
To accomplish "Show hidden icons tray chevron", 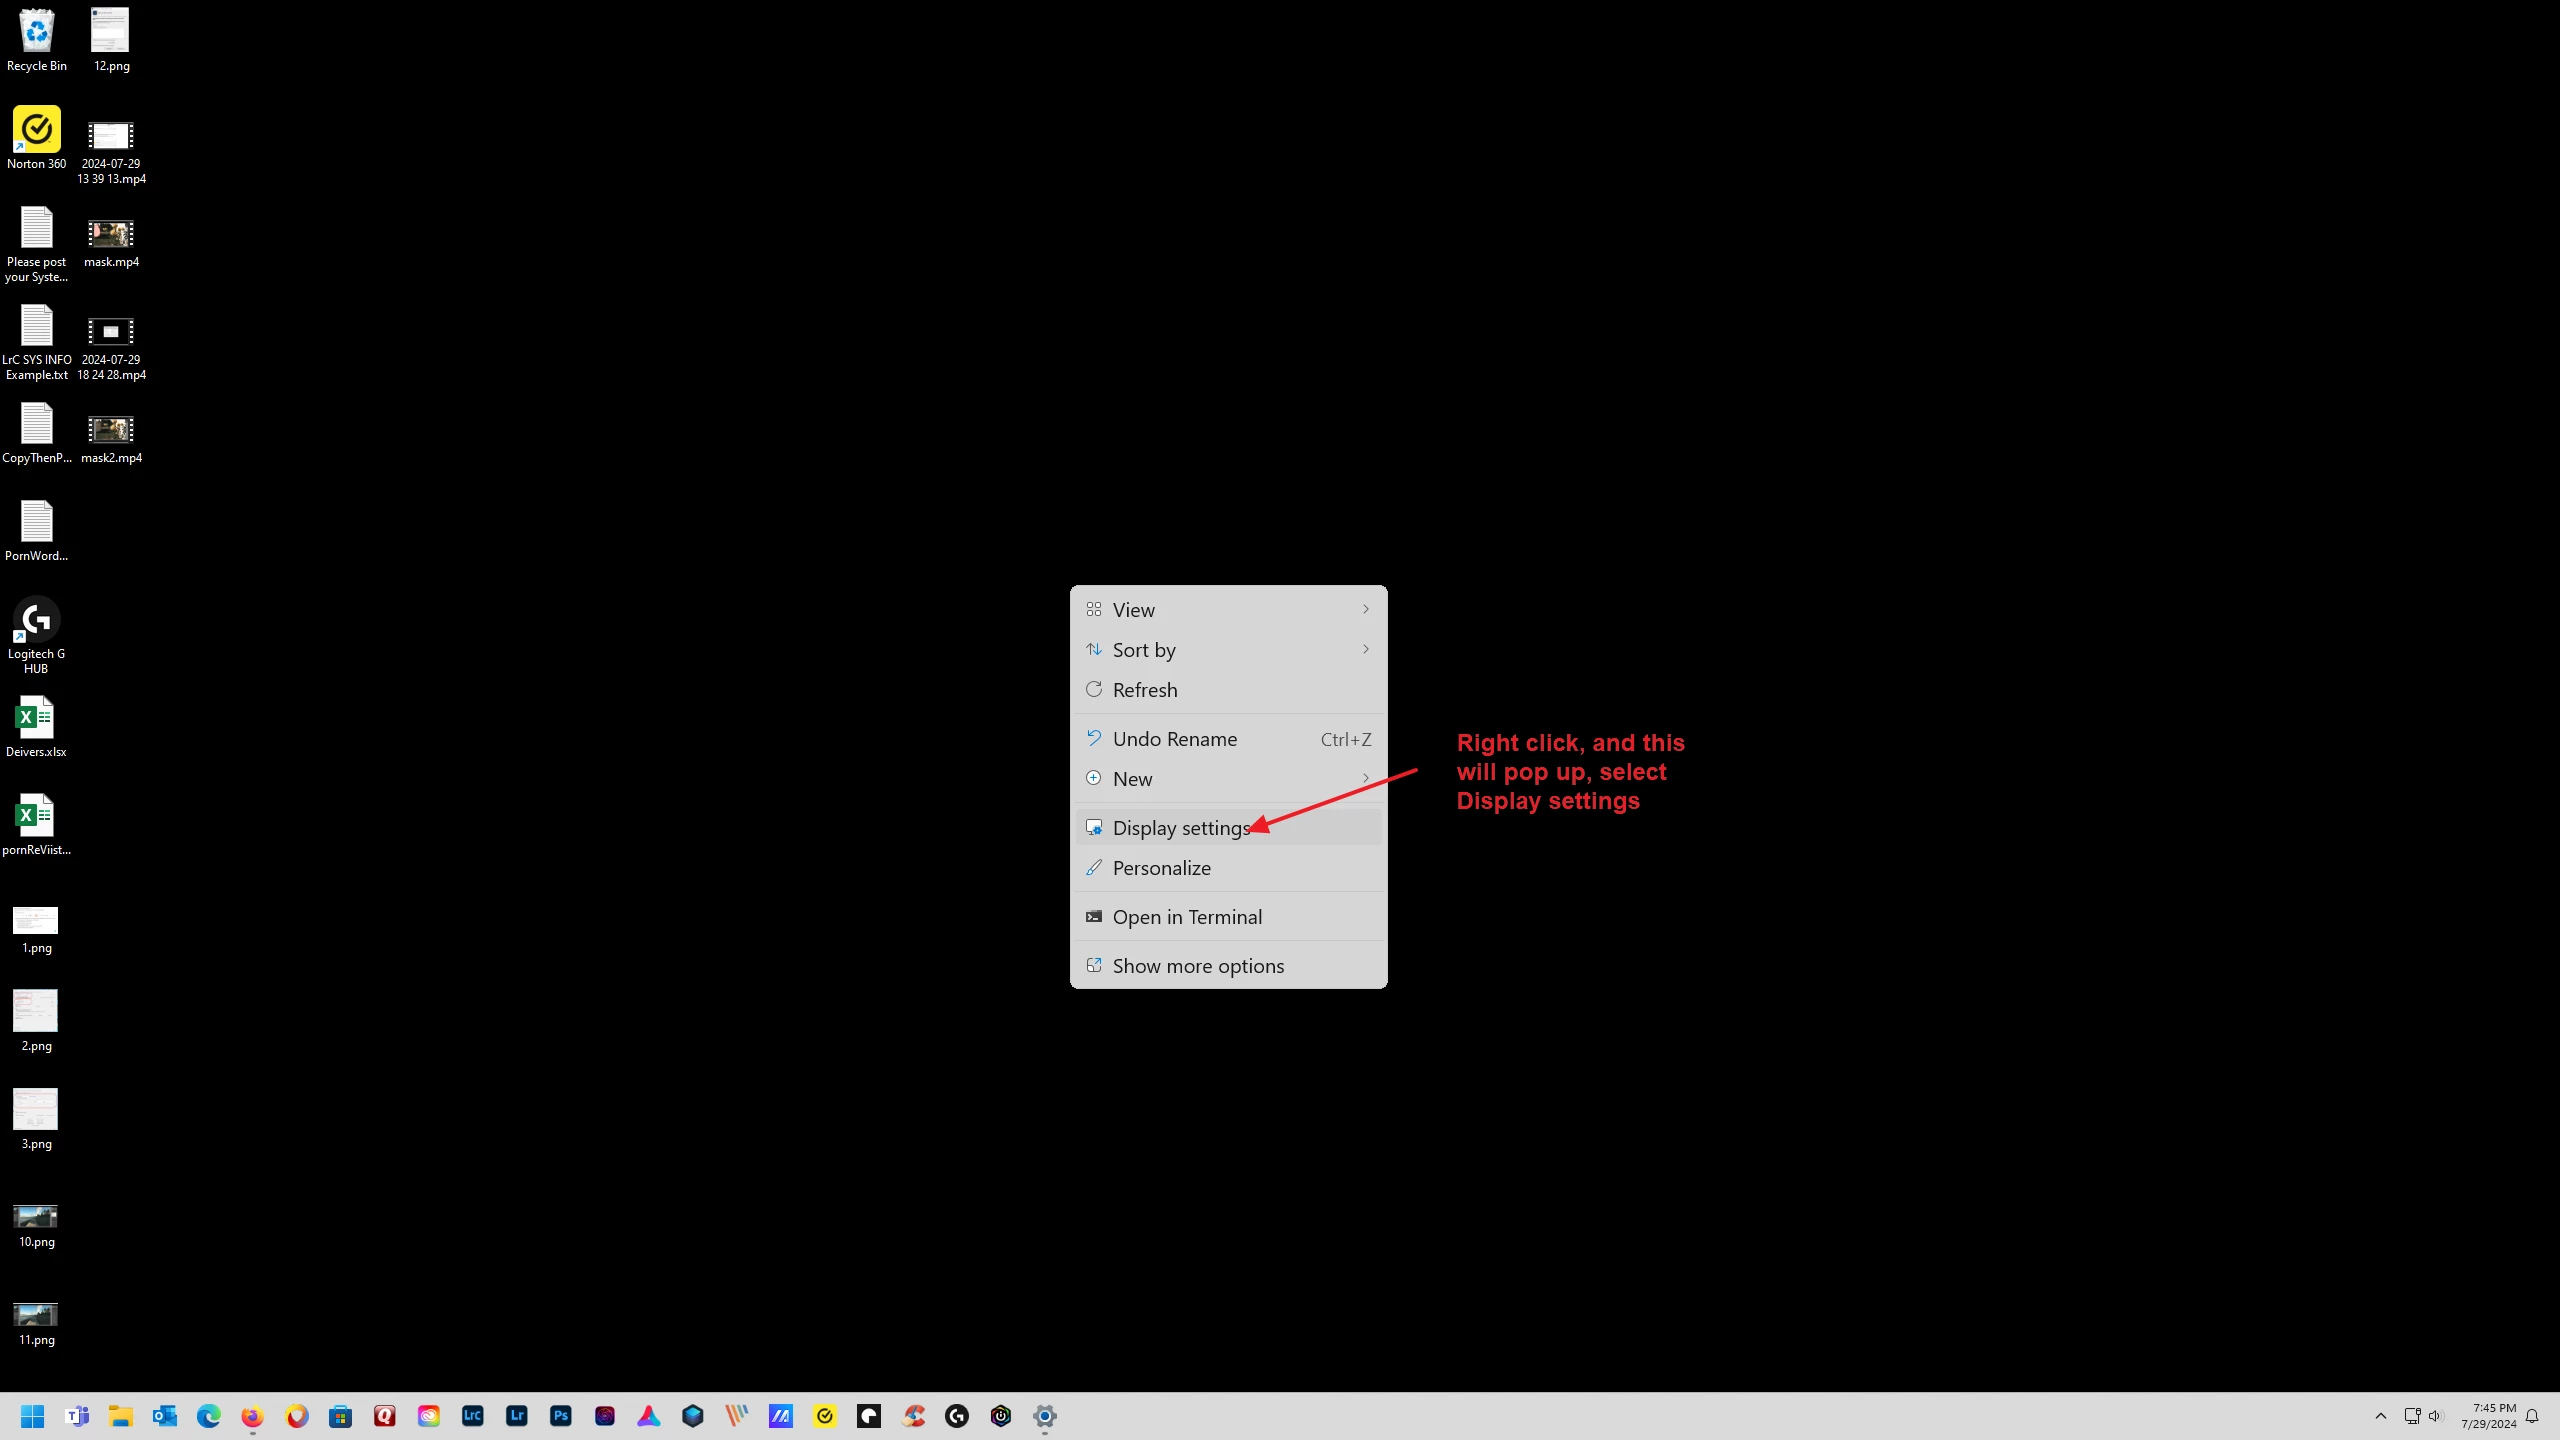I will pyautogui.click(x=2381, y=1416).
